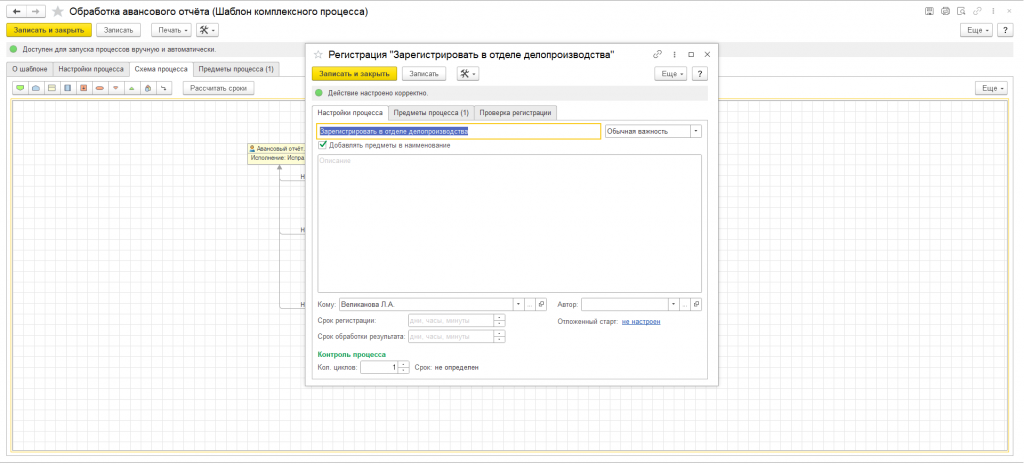1024x464 pixels.
Task: Click inside the Описание text area
Action: [509, 223]
